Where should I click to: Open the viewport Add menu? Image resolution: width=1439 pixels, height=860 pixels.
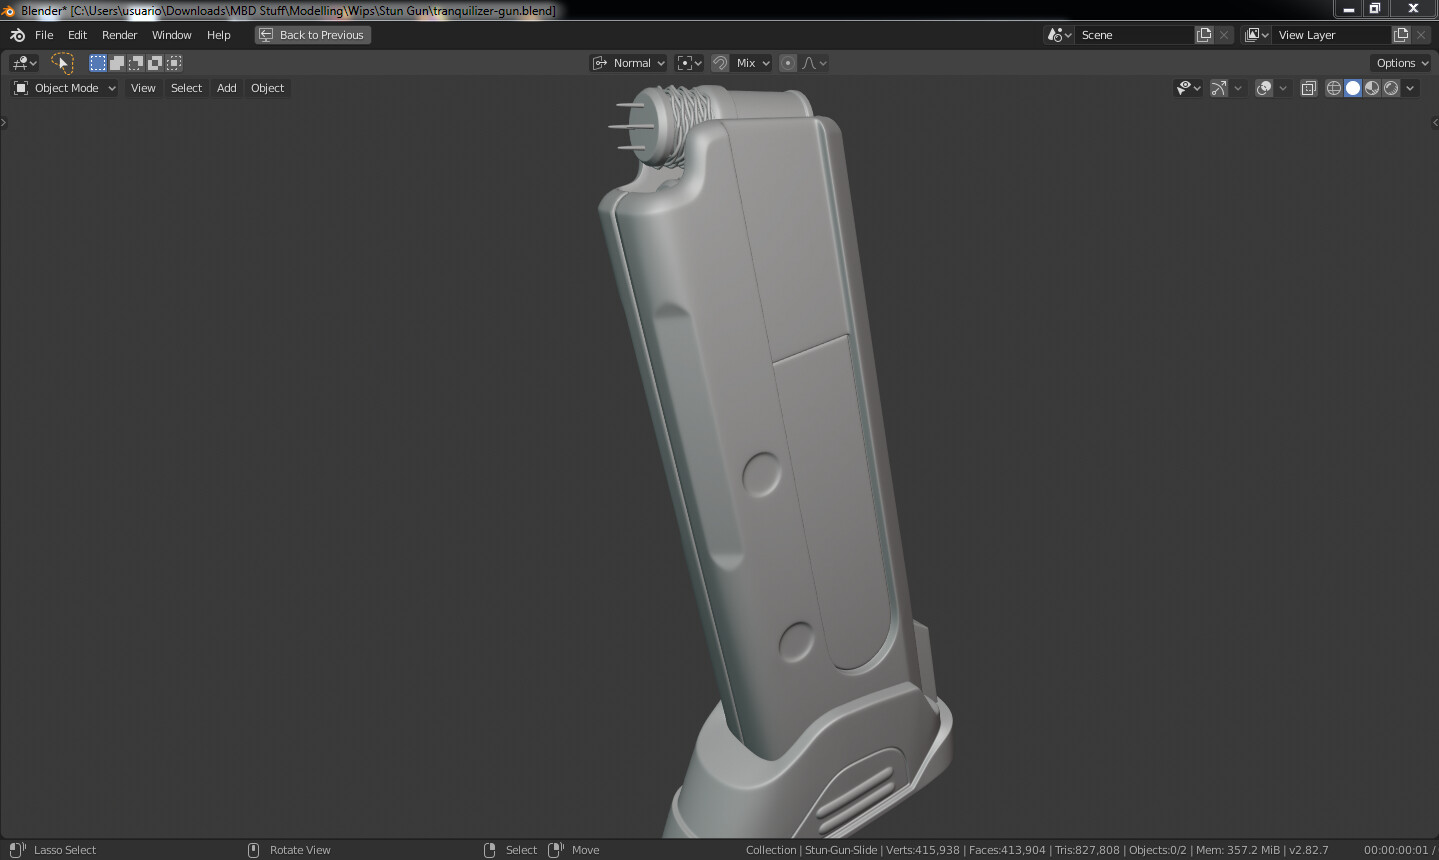coord(227,88)
